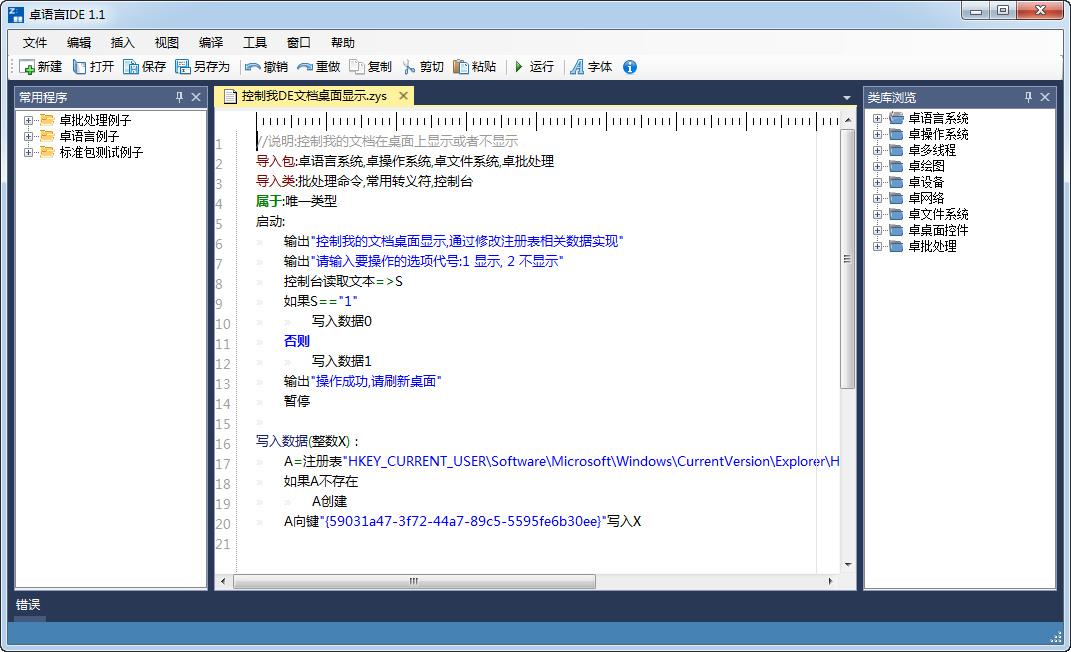This screenshot has width=1071, height=652.
Task: Close the 控制我DE文档桌面显示.zys tab
Action: click(404, 96)
